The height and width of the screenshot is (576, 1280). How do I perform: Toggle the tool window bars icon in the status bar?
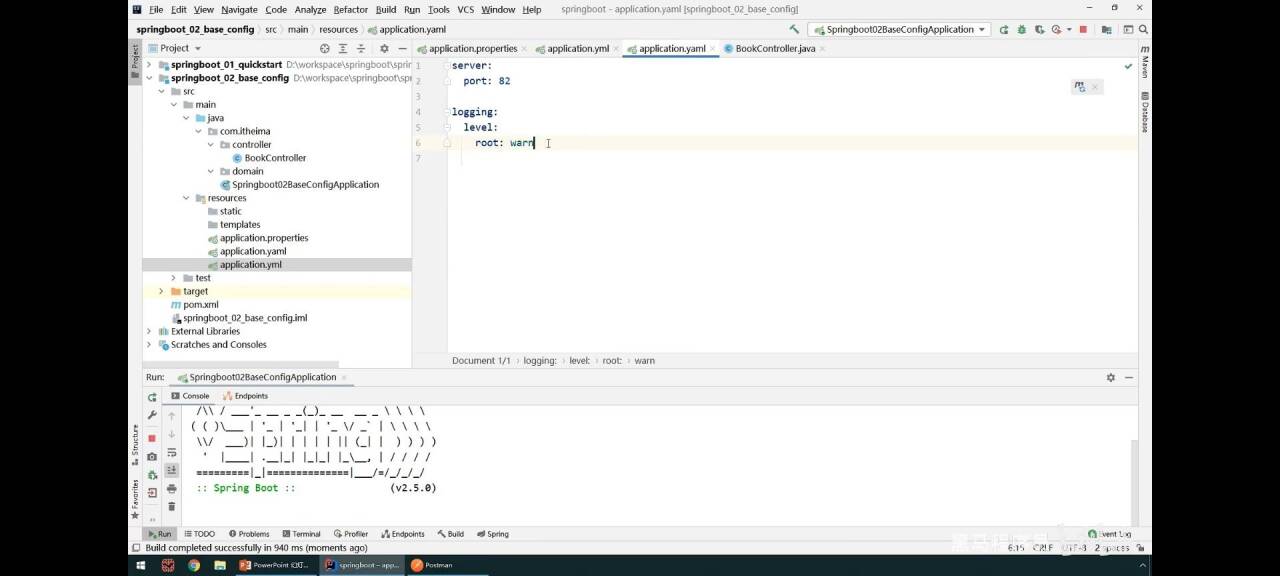click(x=137, y=548)
